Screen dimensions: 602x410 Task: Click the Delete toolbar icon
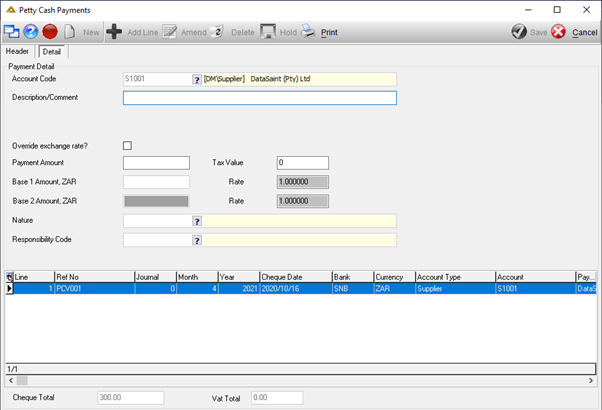217,31
